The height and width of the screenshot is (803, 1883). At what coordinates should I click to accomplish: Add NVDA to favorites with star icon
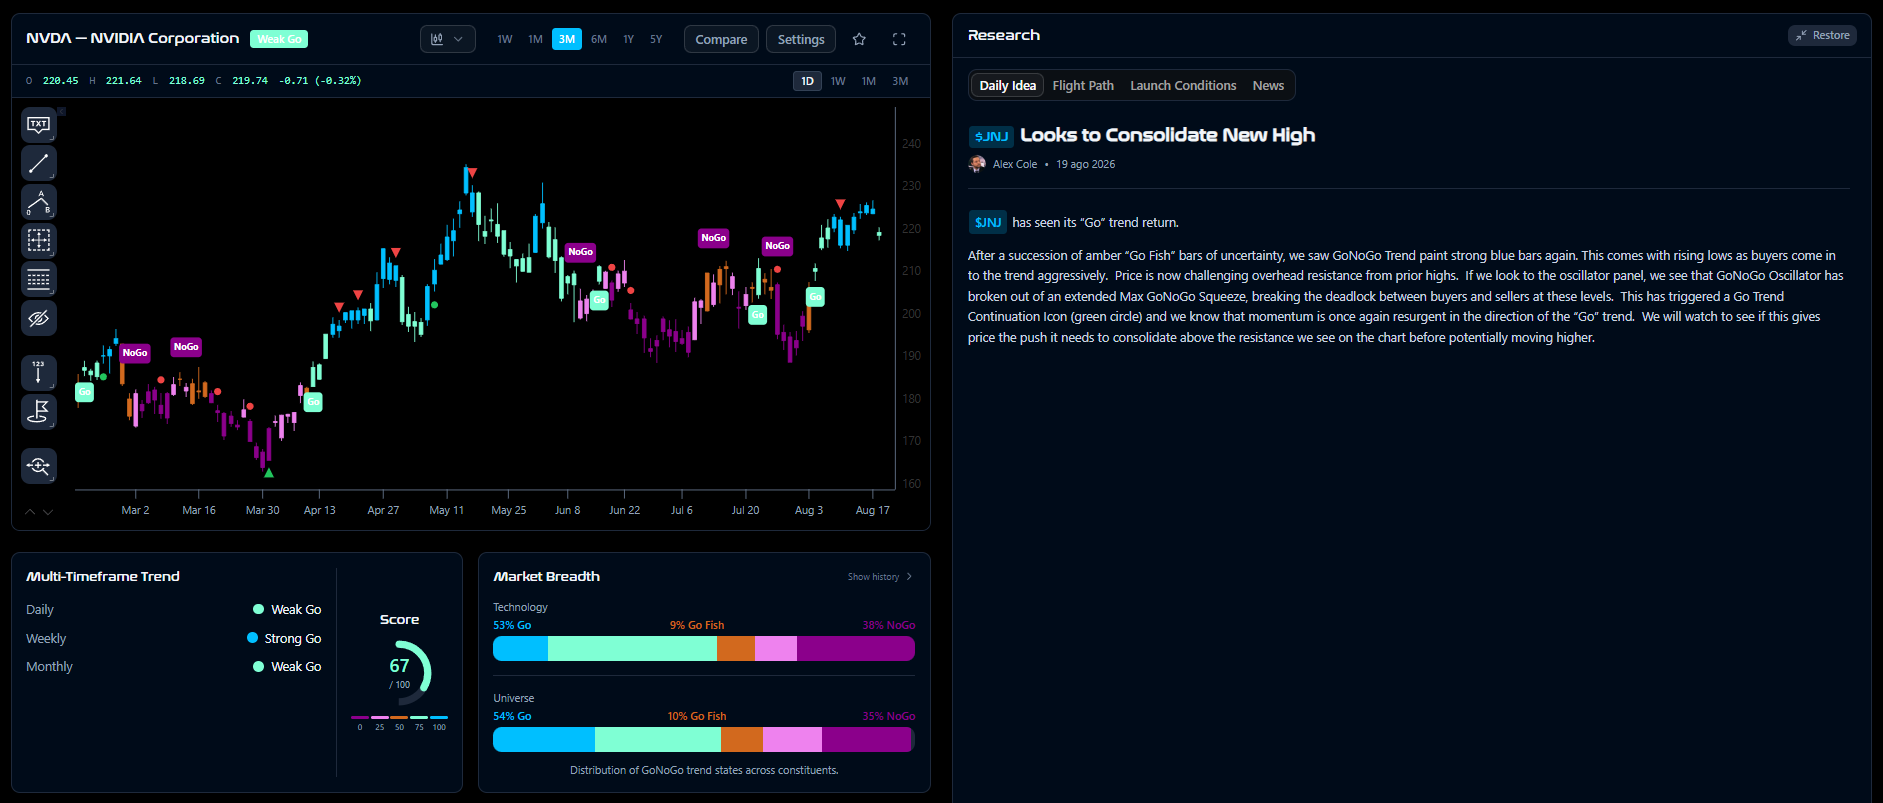[859, 39]
